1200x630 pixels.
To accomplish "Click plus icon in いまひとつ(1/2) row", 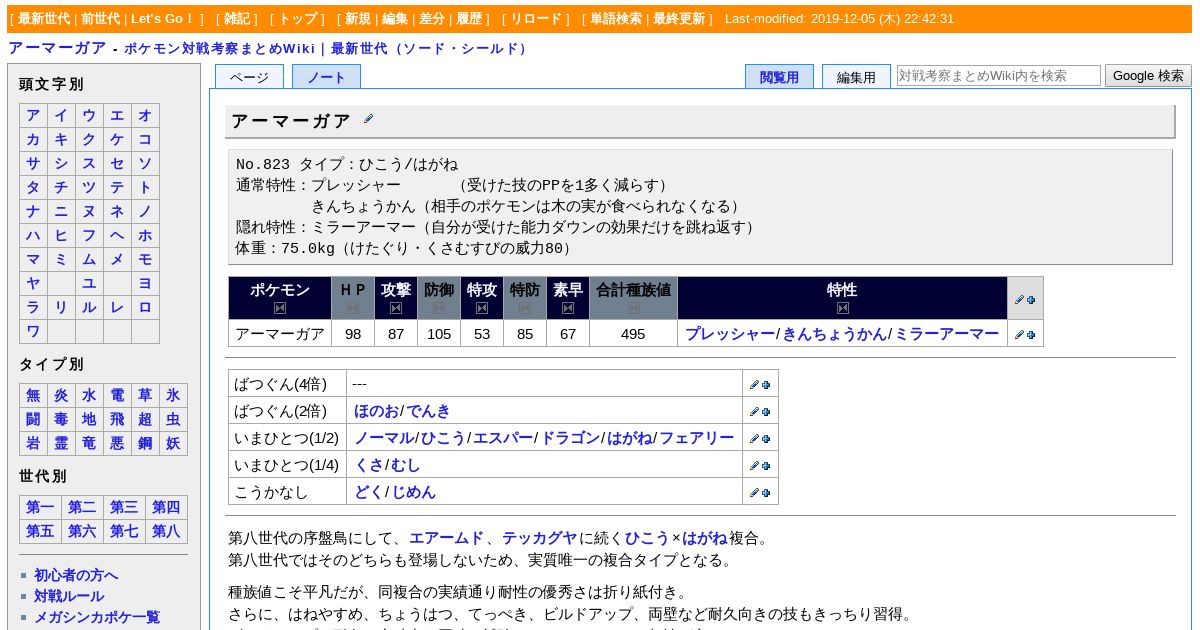I will [766, 438].
